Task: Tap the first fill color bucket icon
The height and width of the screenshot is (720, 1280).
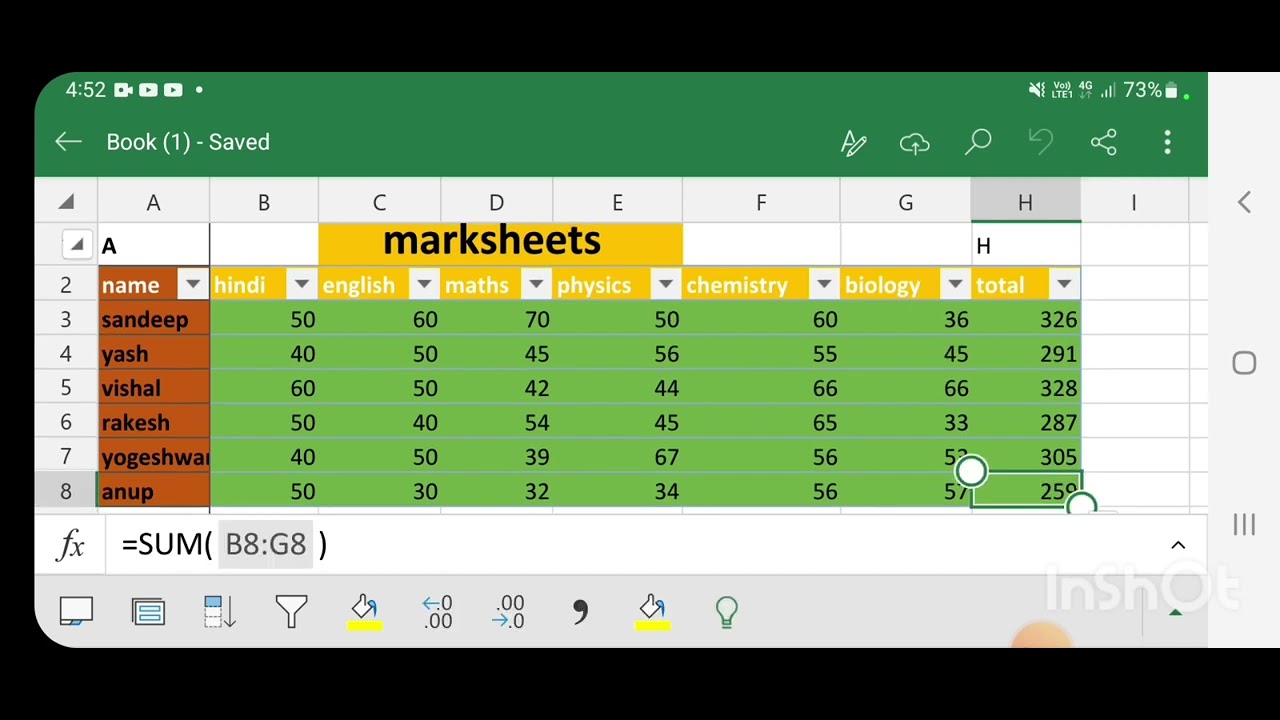Action: tap(364, 612)
